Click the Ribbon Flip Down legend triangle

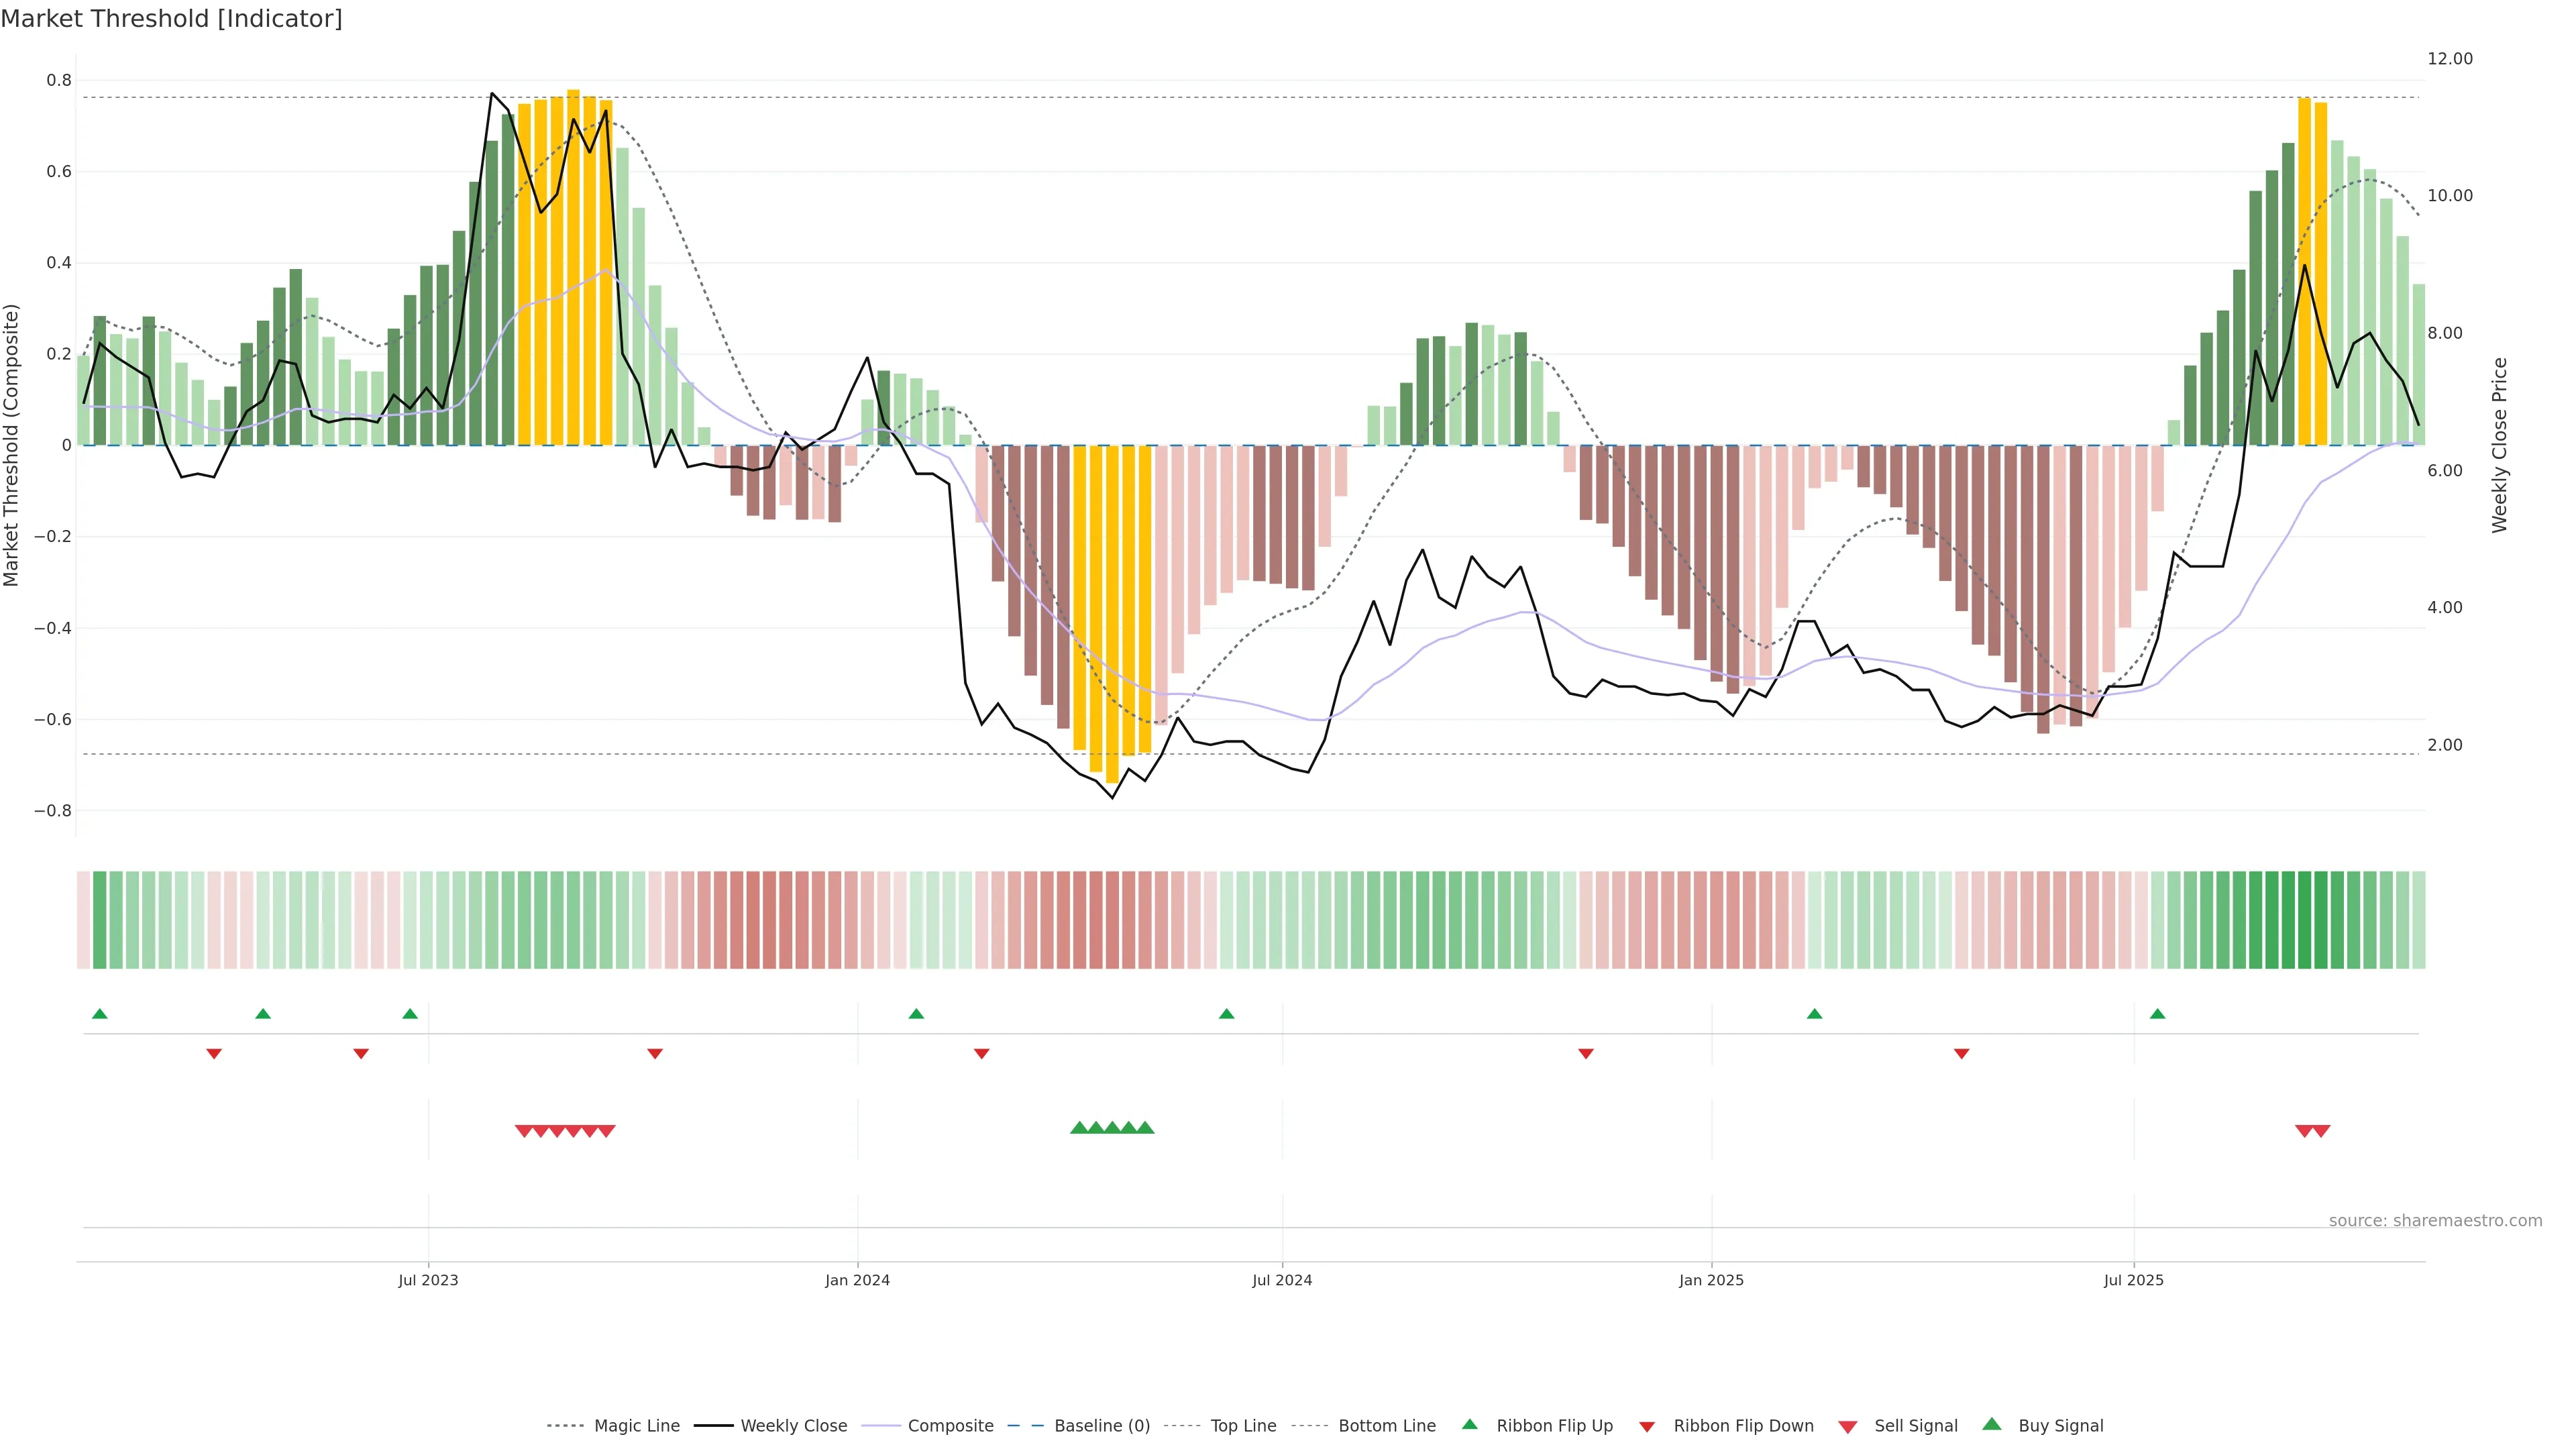click(1647, 1427)
